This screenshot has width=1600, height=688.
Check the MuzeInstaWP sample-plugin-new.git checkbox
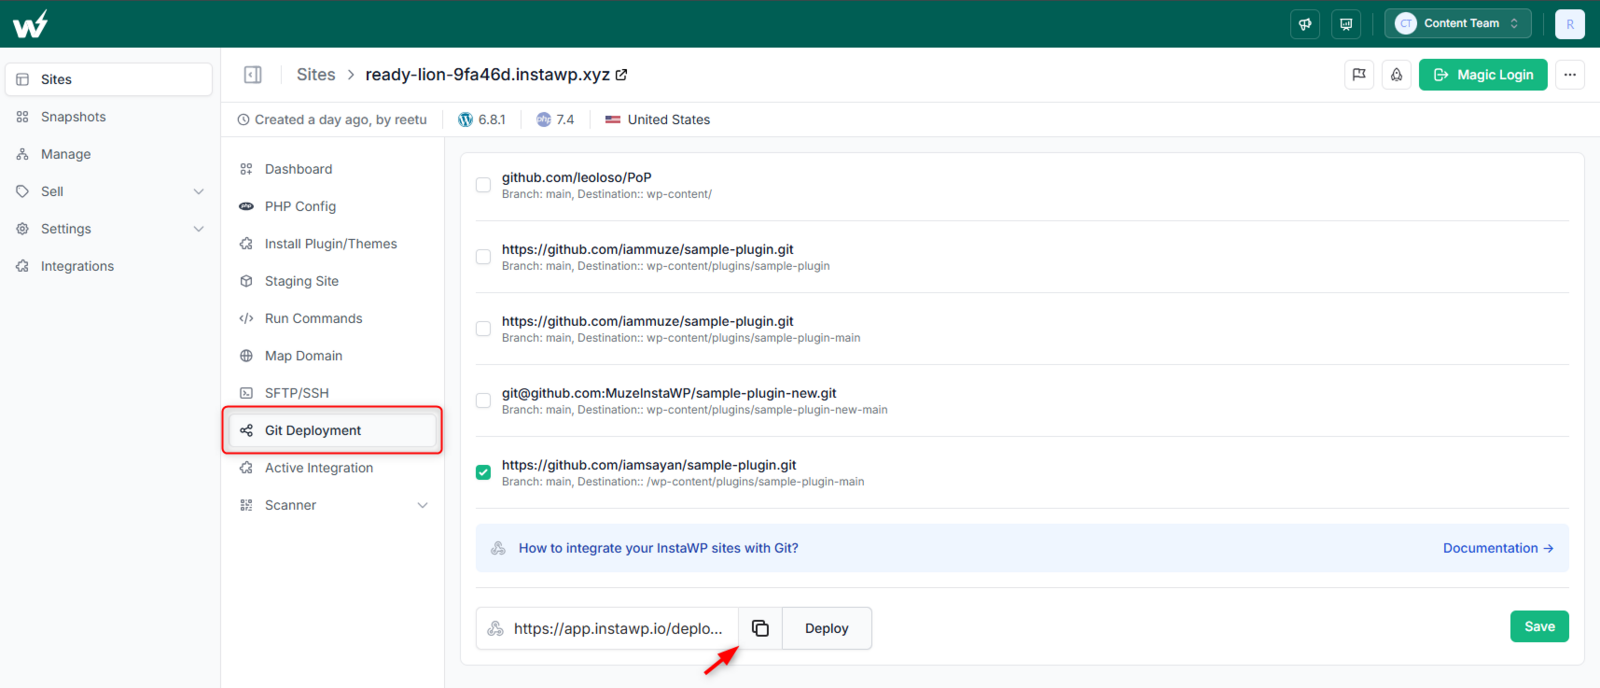click(483, 401)
